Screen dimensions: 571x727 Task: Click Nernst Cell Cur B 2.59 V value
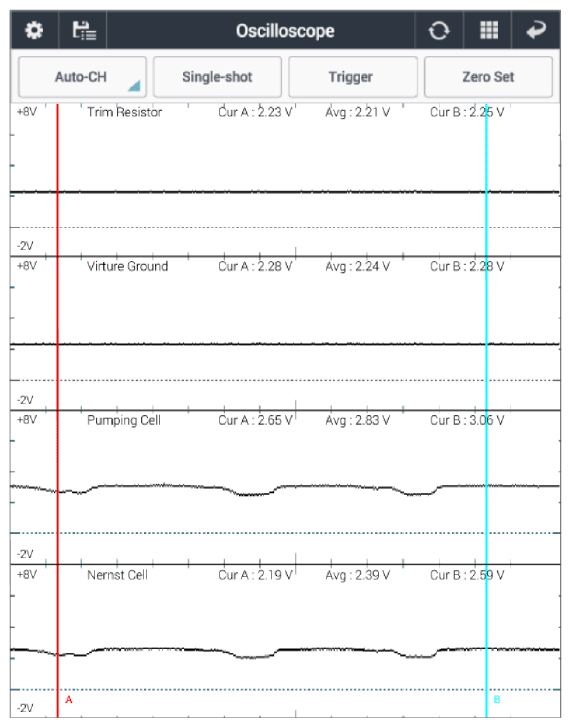pos(467,575)
